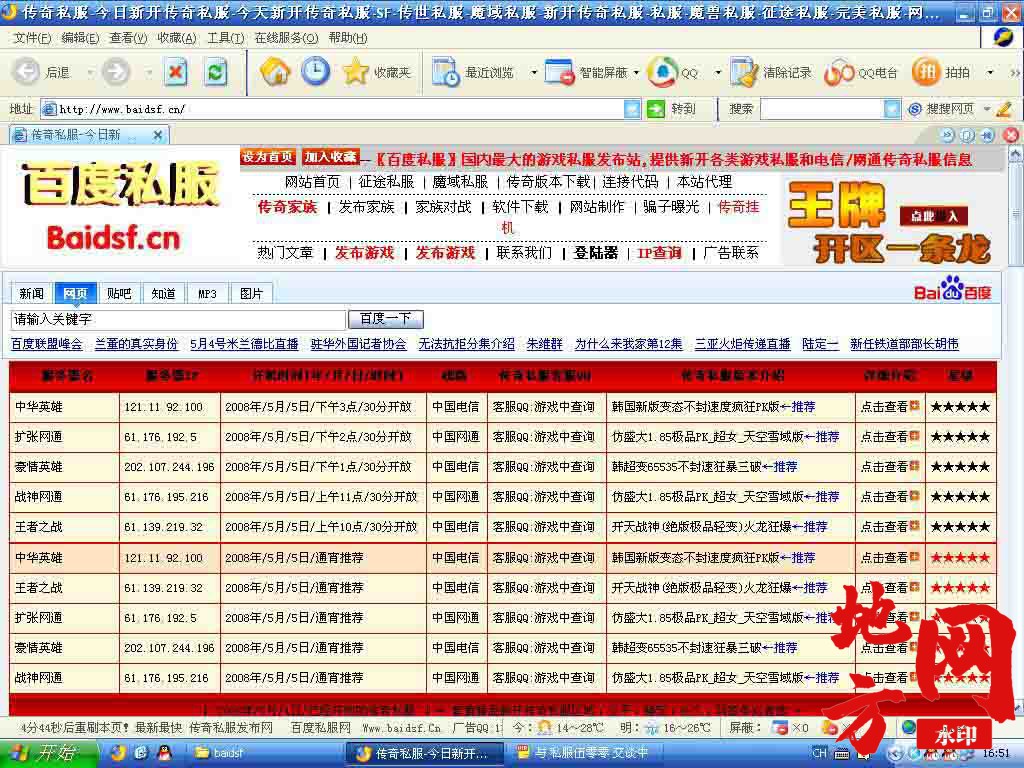This screenshot has width=1024, height=768.
Task: Open the search box dropdown arrow
Action: click(891, 109)
